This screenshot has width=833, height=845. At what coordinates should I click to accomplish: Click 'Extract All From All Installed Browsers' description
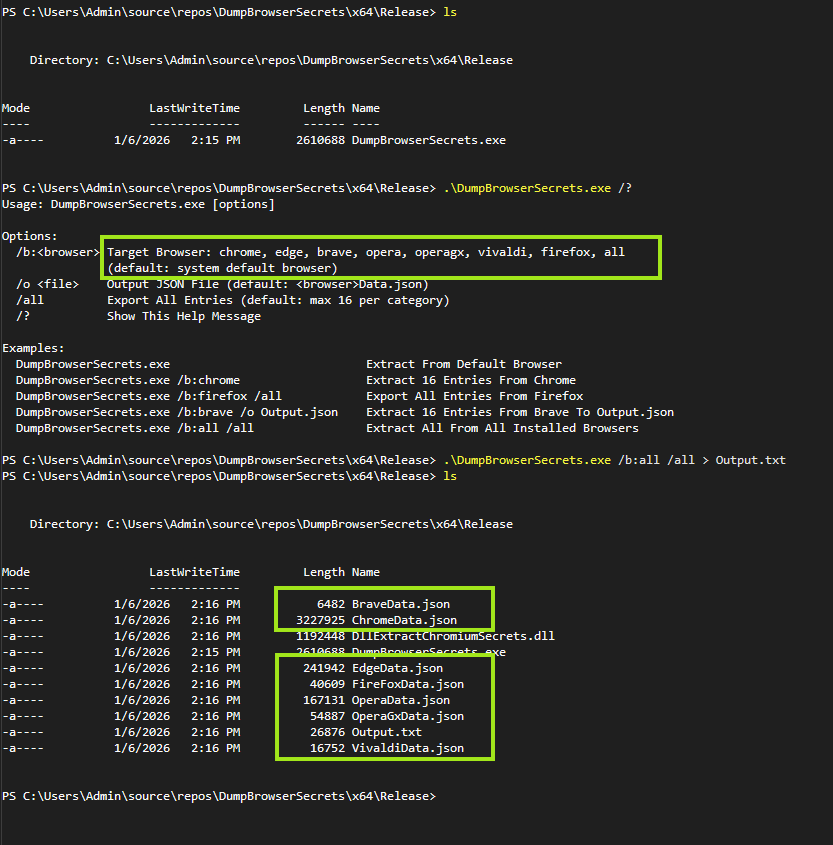point(502,428)
